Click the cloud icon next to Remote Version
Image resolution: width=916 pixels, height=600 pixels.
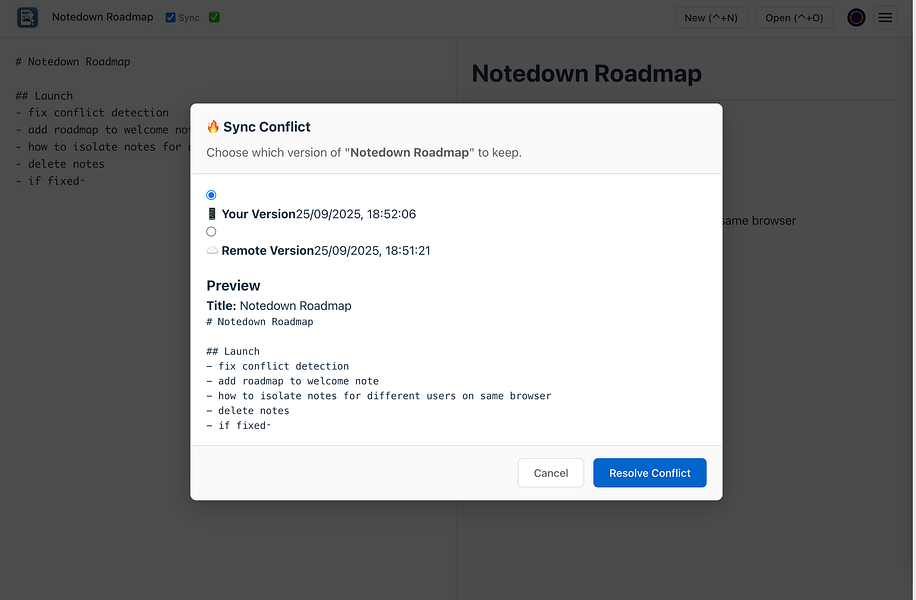[x=212, y=250]
